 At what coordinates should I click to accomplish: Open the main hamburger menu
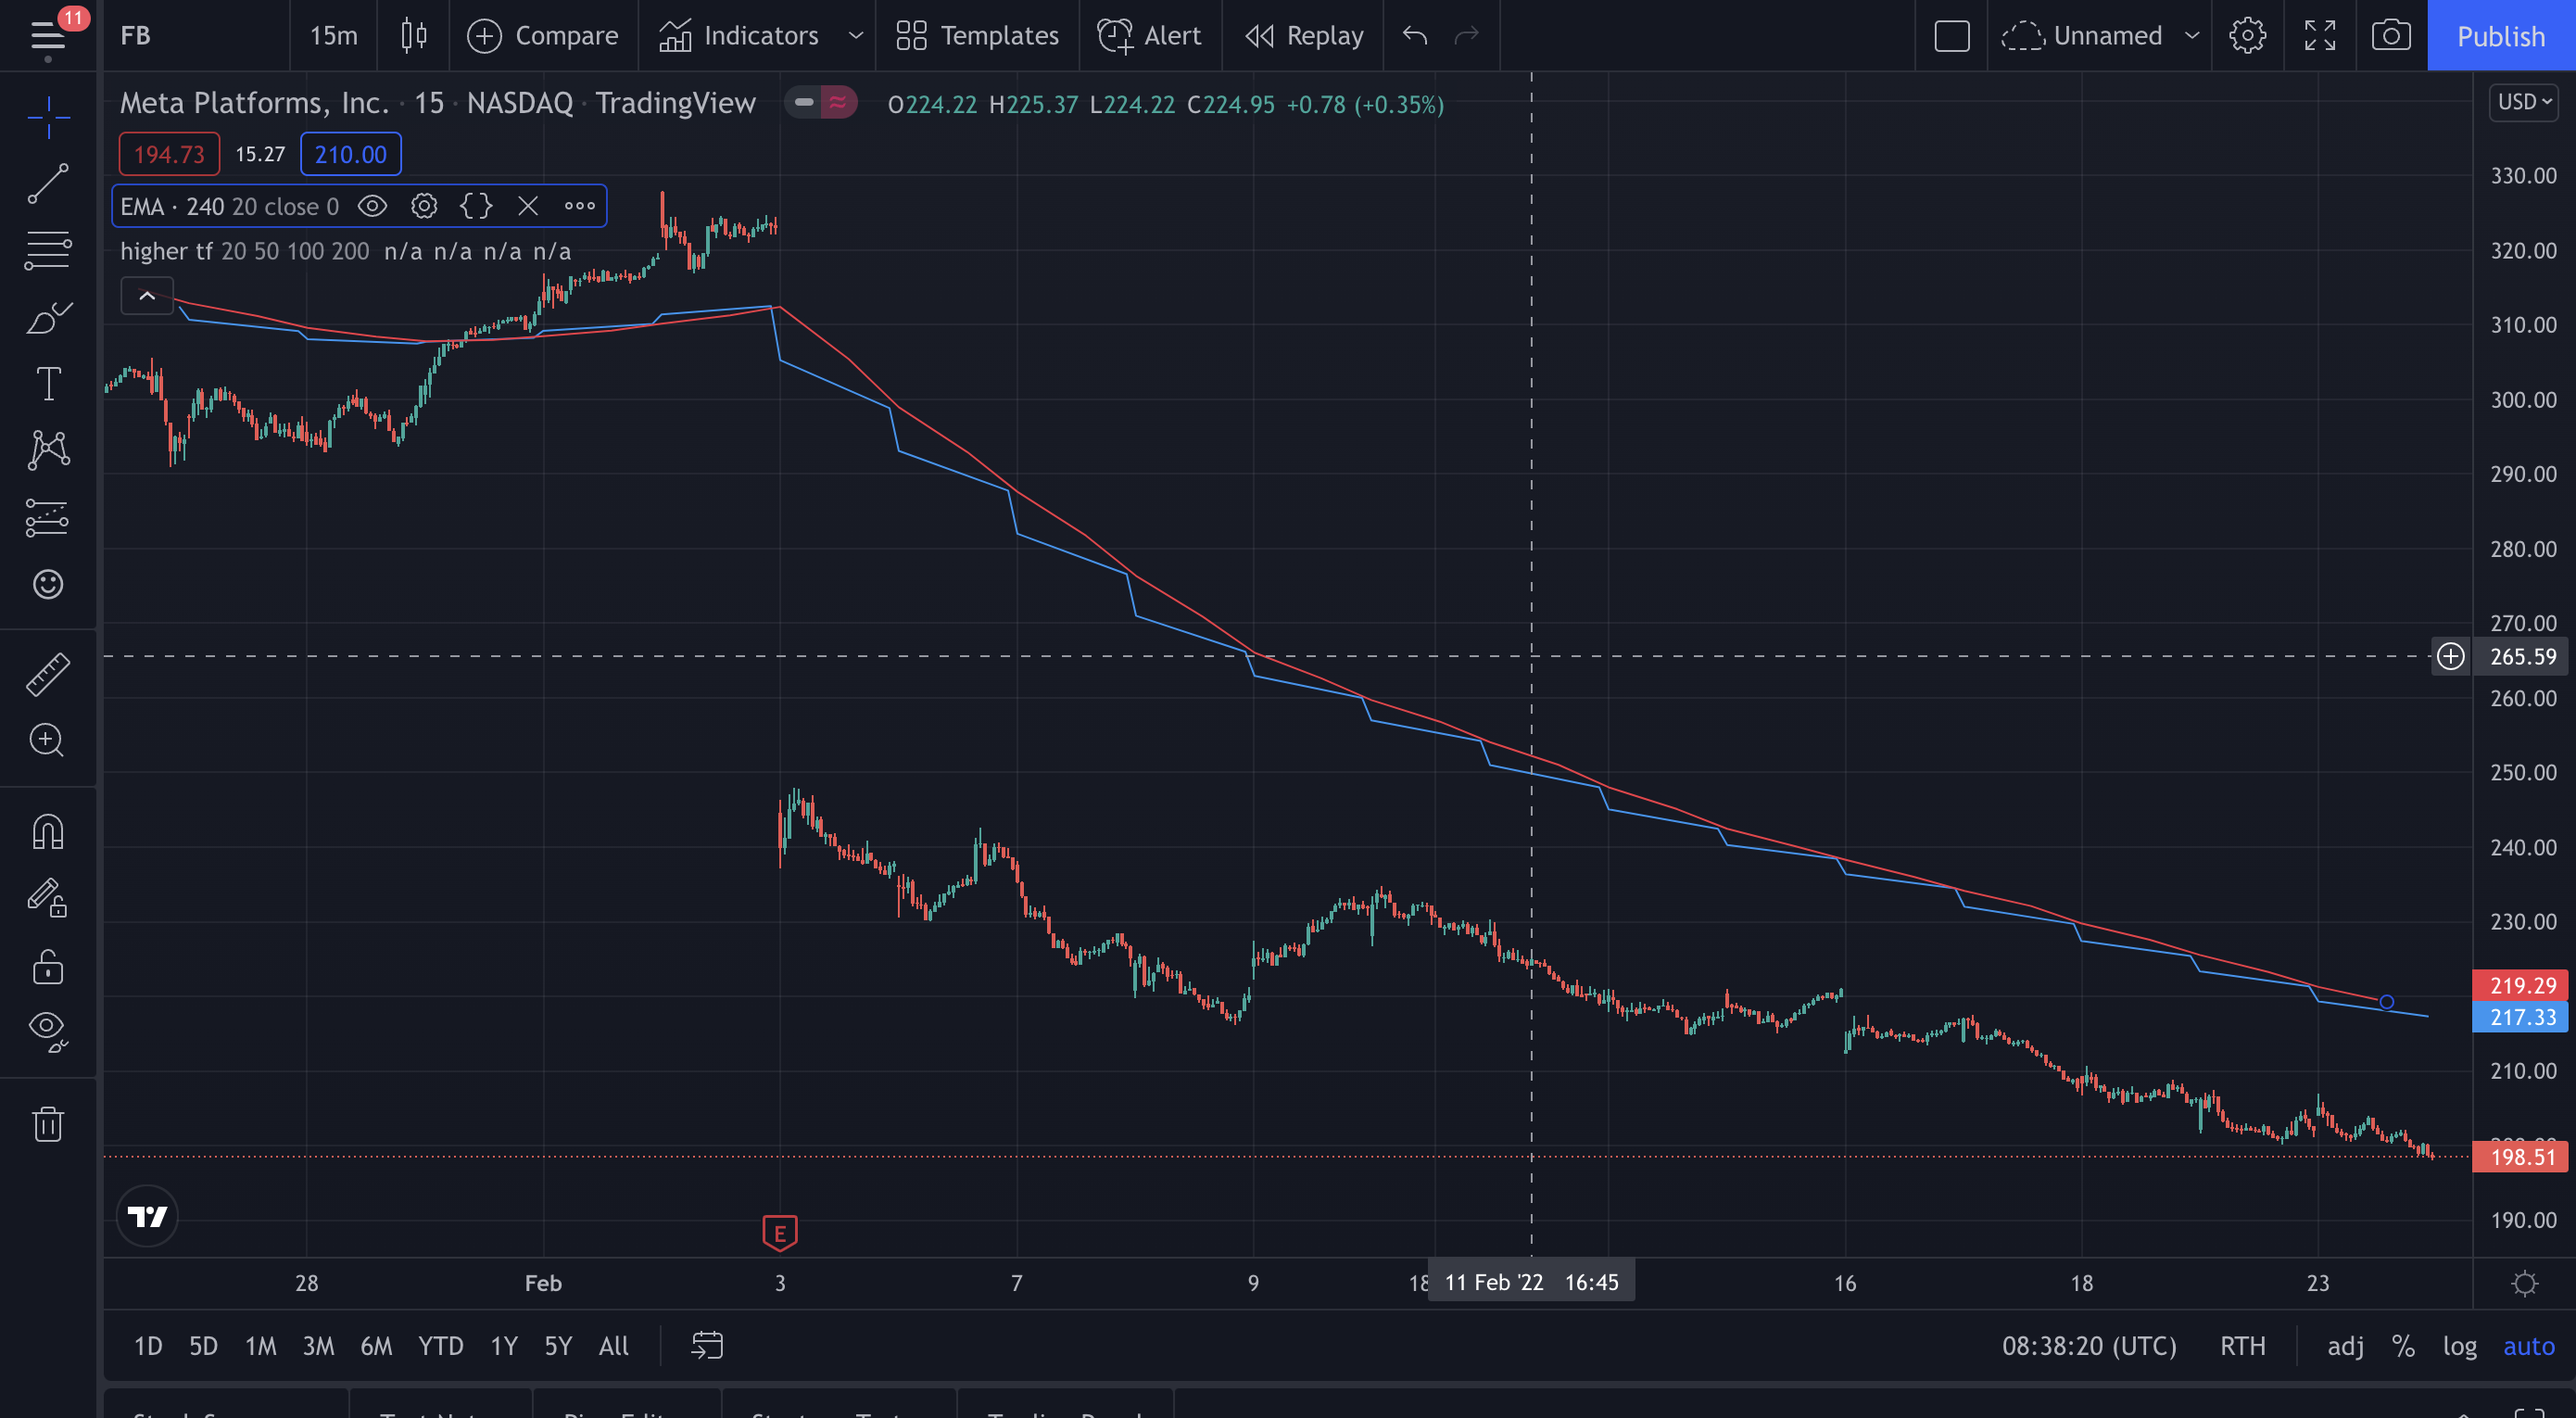47,36
